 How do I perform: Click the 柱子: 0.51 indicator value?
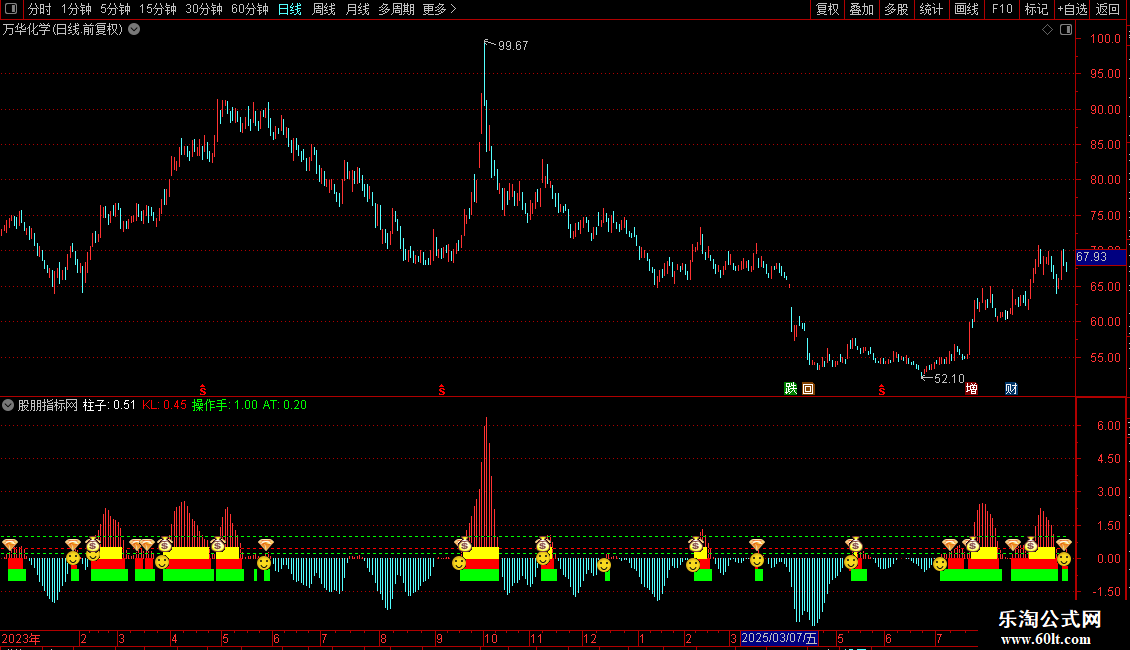[109, 405]
